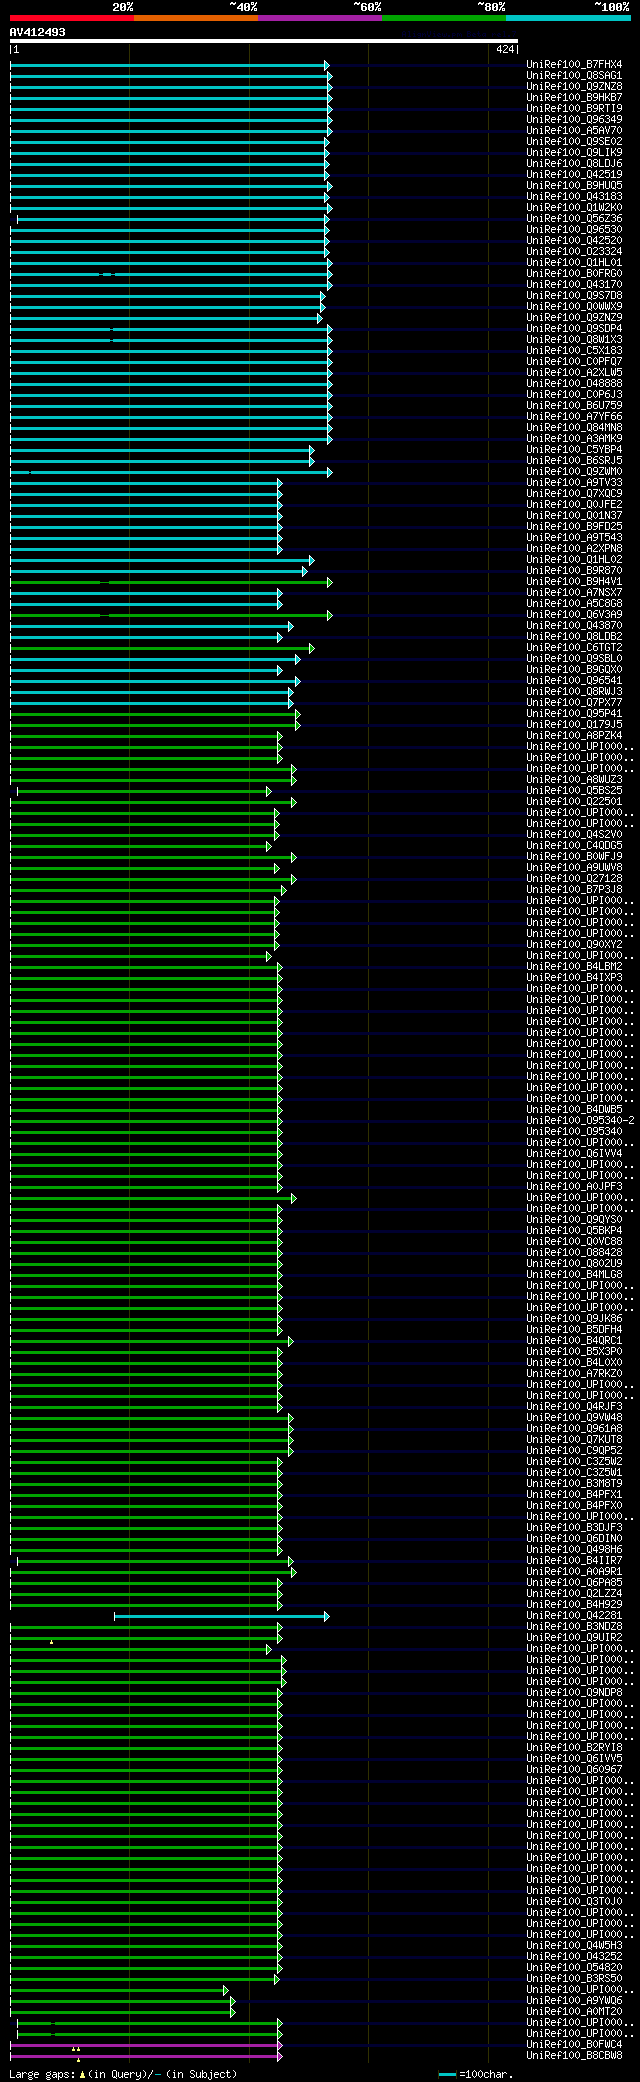640x2082 pixels.
Task: Click UniRef100_A8PZK4 label
Action: 574,735
